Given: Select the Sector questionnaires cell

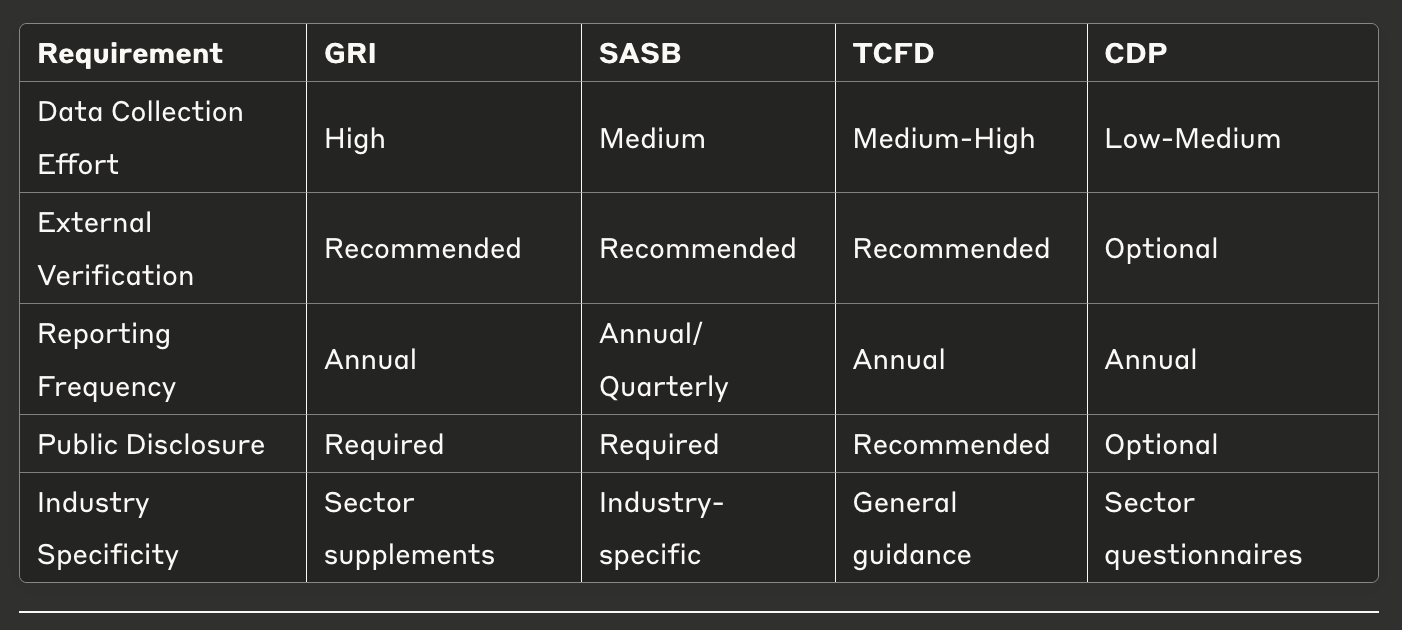Looking at the screenshot, I should click(x=1203, y=528).
